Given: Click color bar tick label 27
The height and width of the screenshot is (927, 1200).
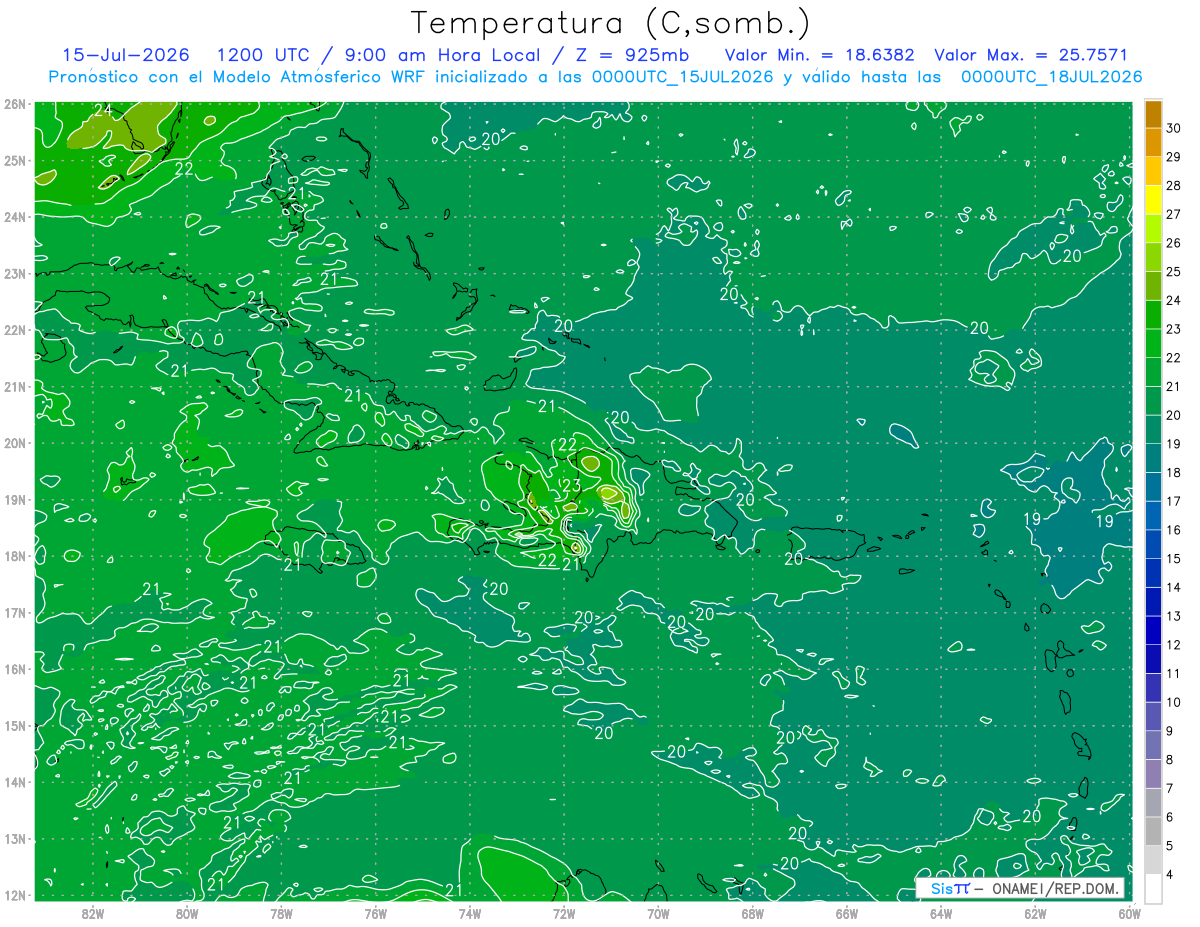Looking at the screenshot, I should click(x=1174, y=214).
